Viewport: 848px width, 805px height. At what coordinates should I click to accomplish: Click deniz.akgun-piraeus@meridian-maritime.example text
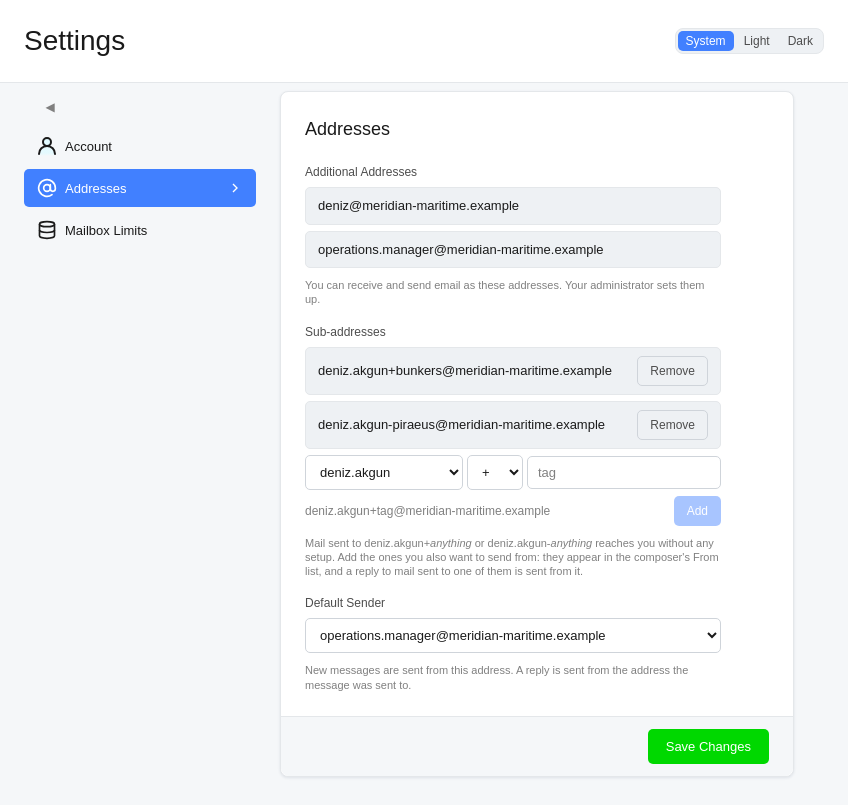coord(461,425)
